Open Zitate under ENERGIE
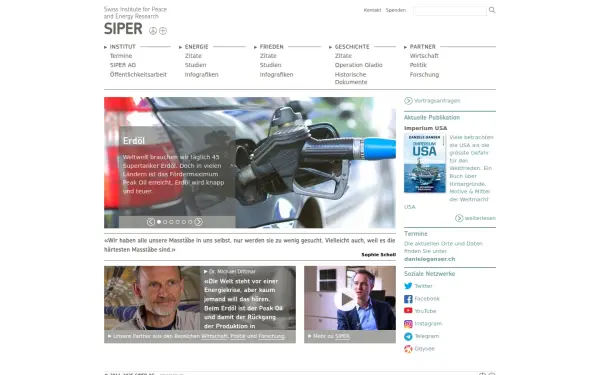The image size is (600, 375). pyautogui.click(x=193, y=56)
